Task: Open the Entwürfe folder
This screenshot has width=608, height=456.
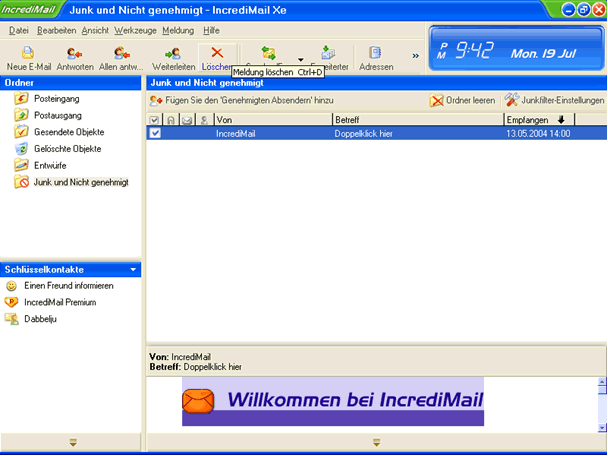Action: coord(50,166)
